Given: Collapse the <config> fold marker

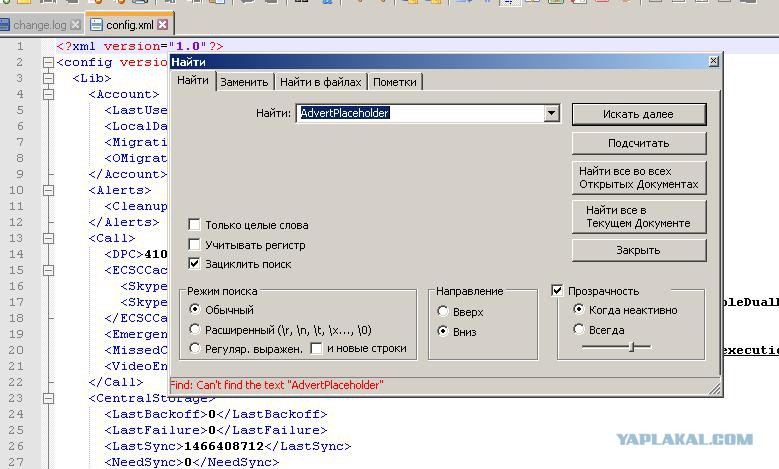Looking at the screenshot, I should coord(48,63).
